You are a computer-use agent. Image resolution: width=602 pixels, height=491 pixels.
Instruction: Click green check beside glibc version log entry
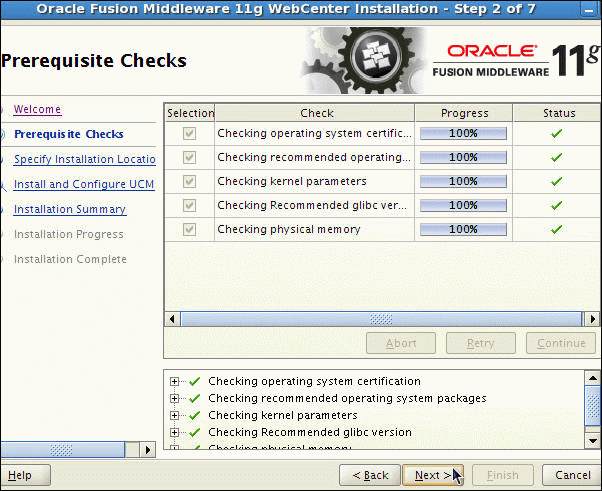[x=195, y=432]
